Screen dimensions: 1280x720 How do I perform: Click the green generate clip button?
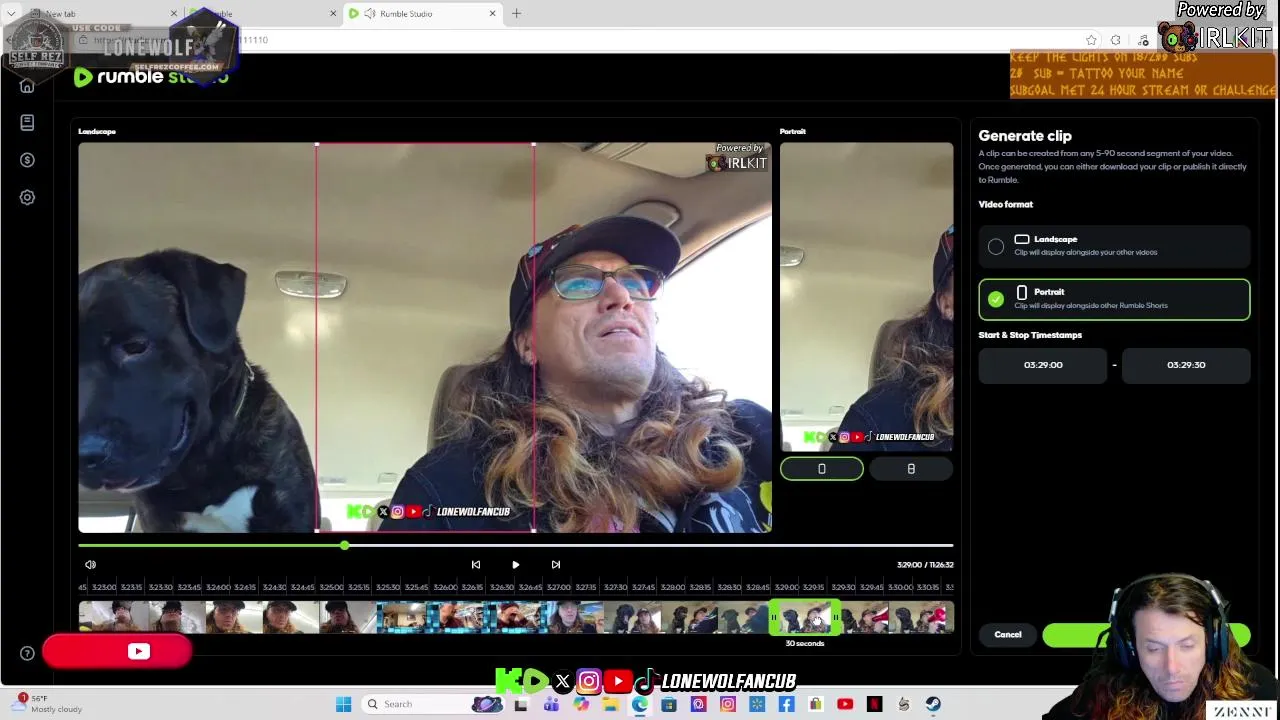(x=1146, y=635)
